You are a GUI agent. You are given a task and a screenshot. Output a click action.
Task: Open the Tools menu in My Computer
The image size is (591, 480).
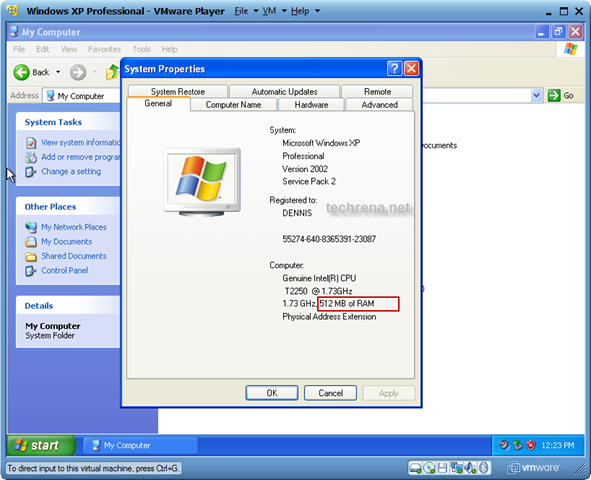(141, 49)
